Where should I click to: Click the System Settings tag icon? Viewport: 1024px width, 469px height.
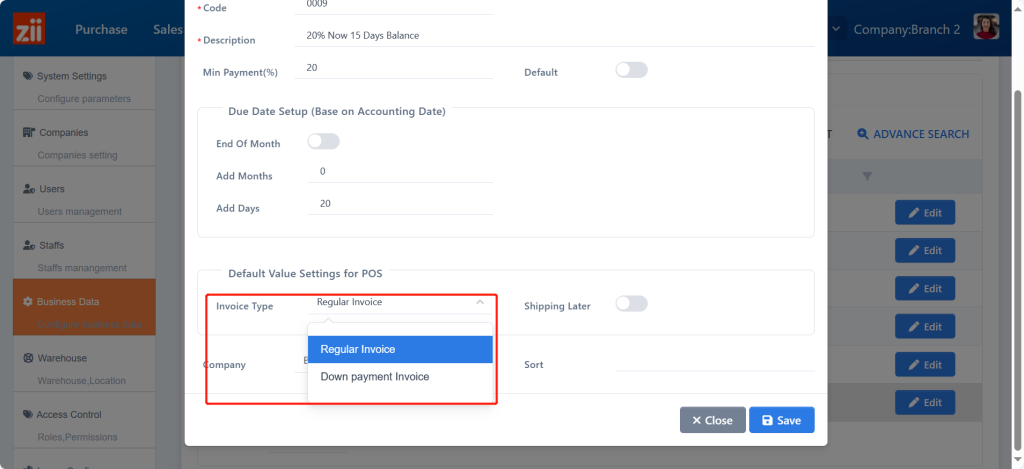pos(28,76)
